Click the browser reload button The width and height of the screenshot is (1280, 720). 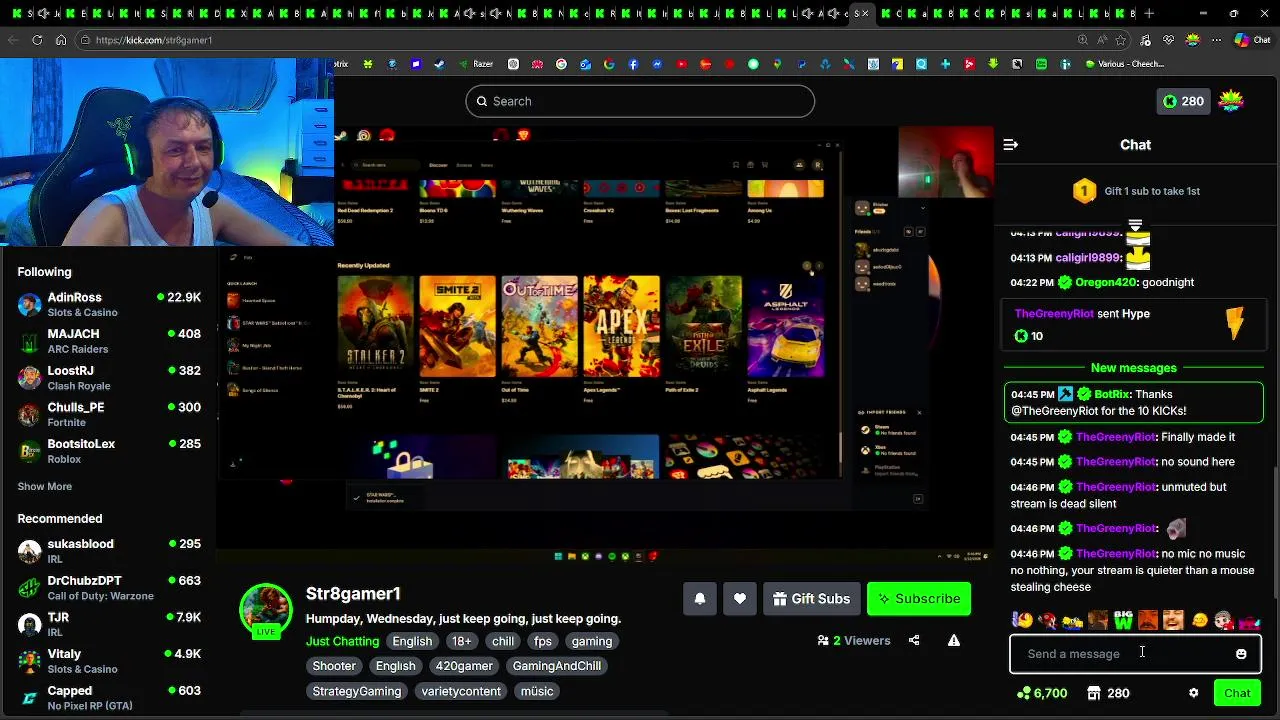(37, 40)
